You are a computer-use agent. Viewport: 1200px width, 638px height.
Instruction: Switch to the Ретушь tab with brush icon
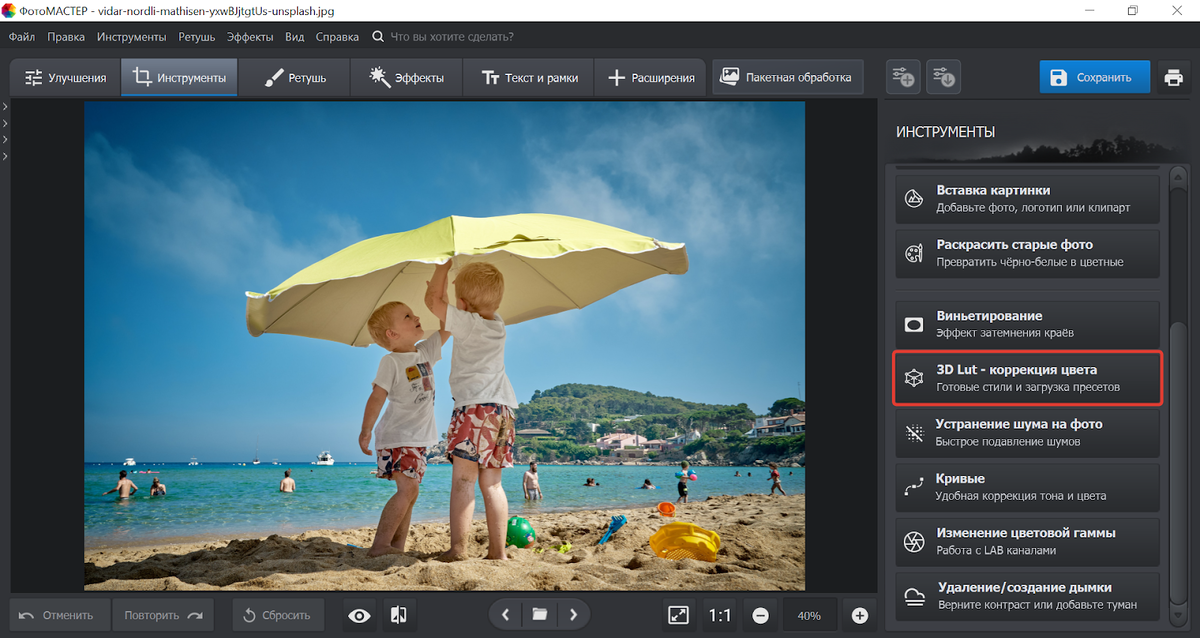click(x=294, y=77)
